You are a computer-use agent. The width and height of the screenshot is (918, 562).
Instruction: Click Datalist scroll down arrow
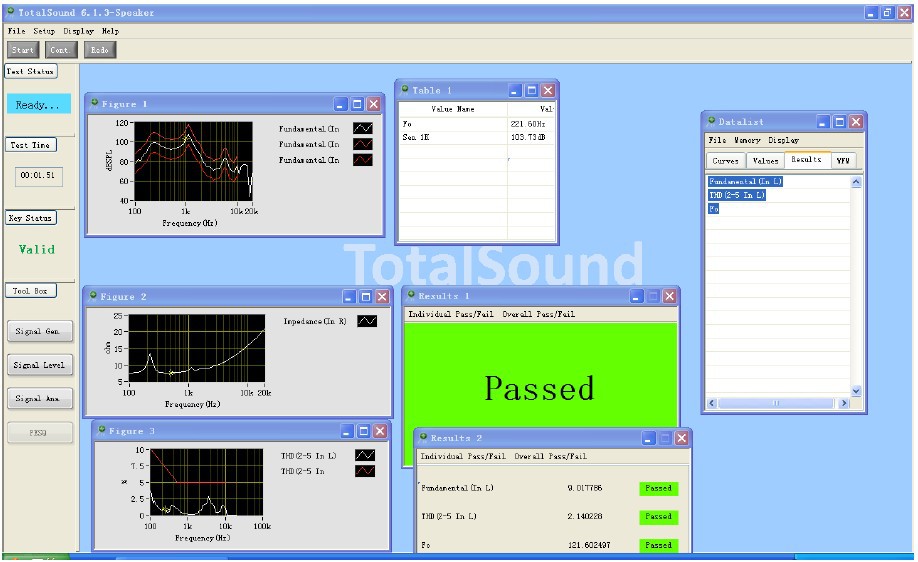856,391
